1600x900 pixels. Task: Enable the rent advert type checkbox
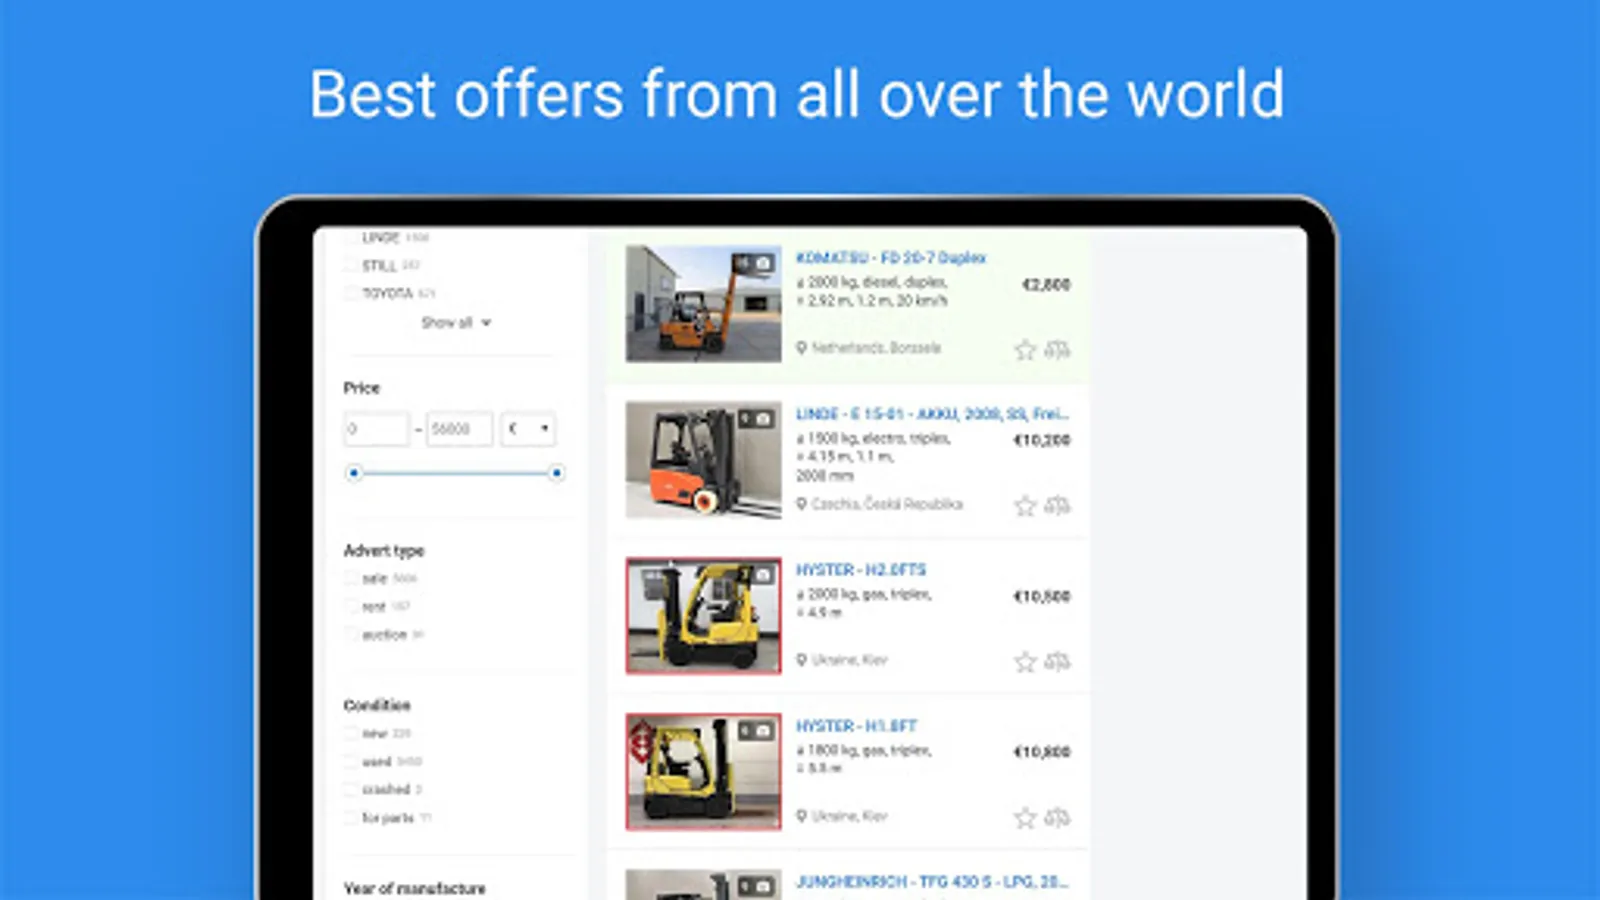[350, 606]
